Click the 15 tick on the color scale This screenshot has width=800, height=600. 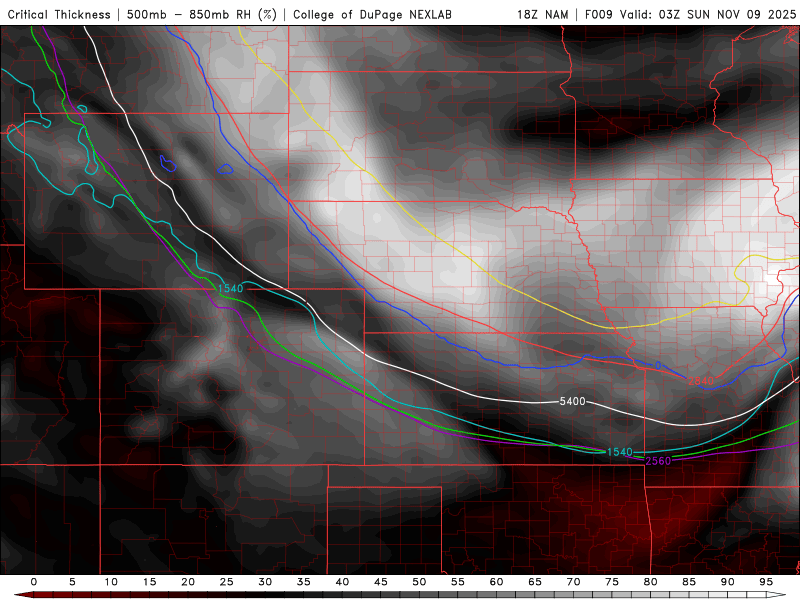149,582
